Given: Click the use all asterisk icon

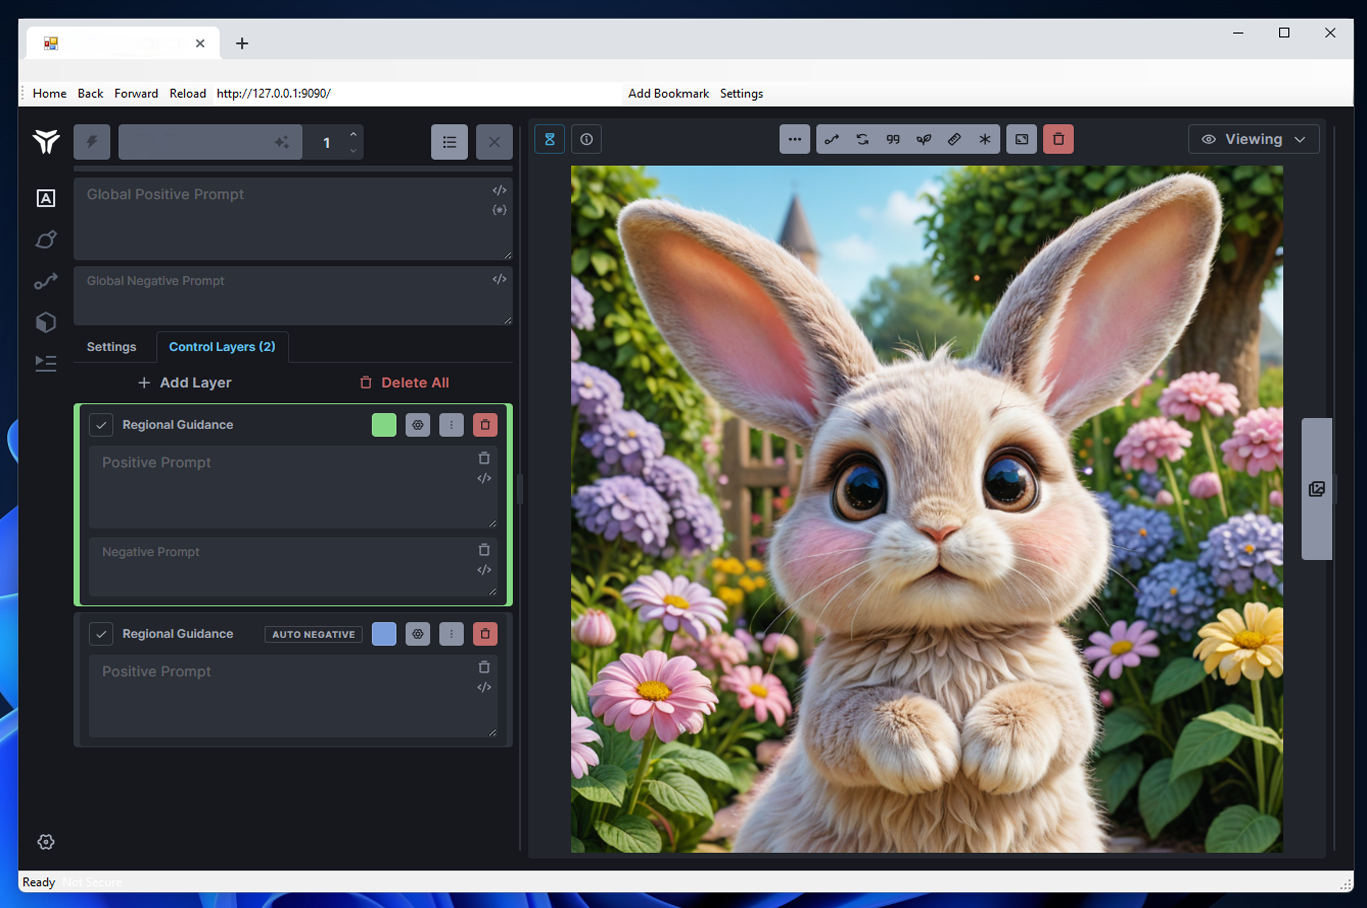Looking at the screenshot, I should pos(985,139).
